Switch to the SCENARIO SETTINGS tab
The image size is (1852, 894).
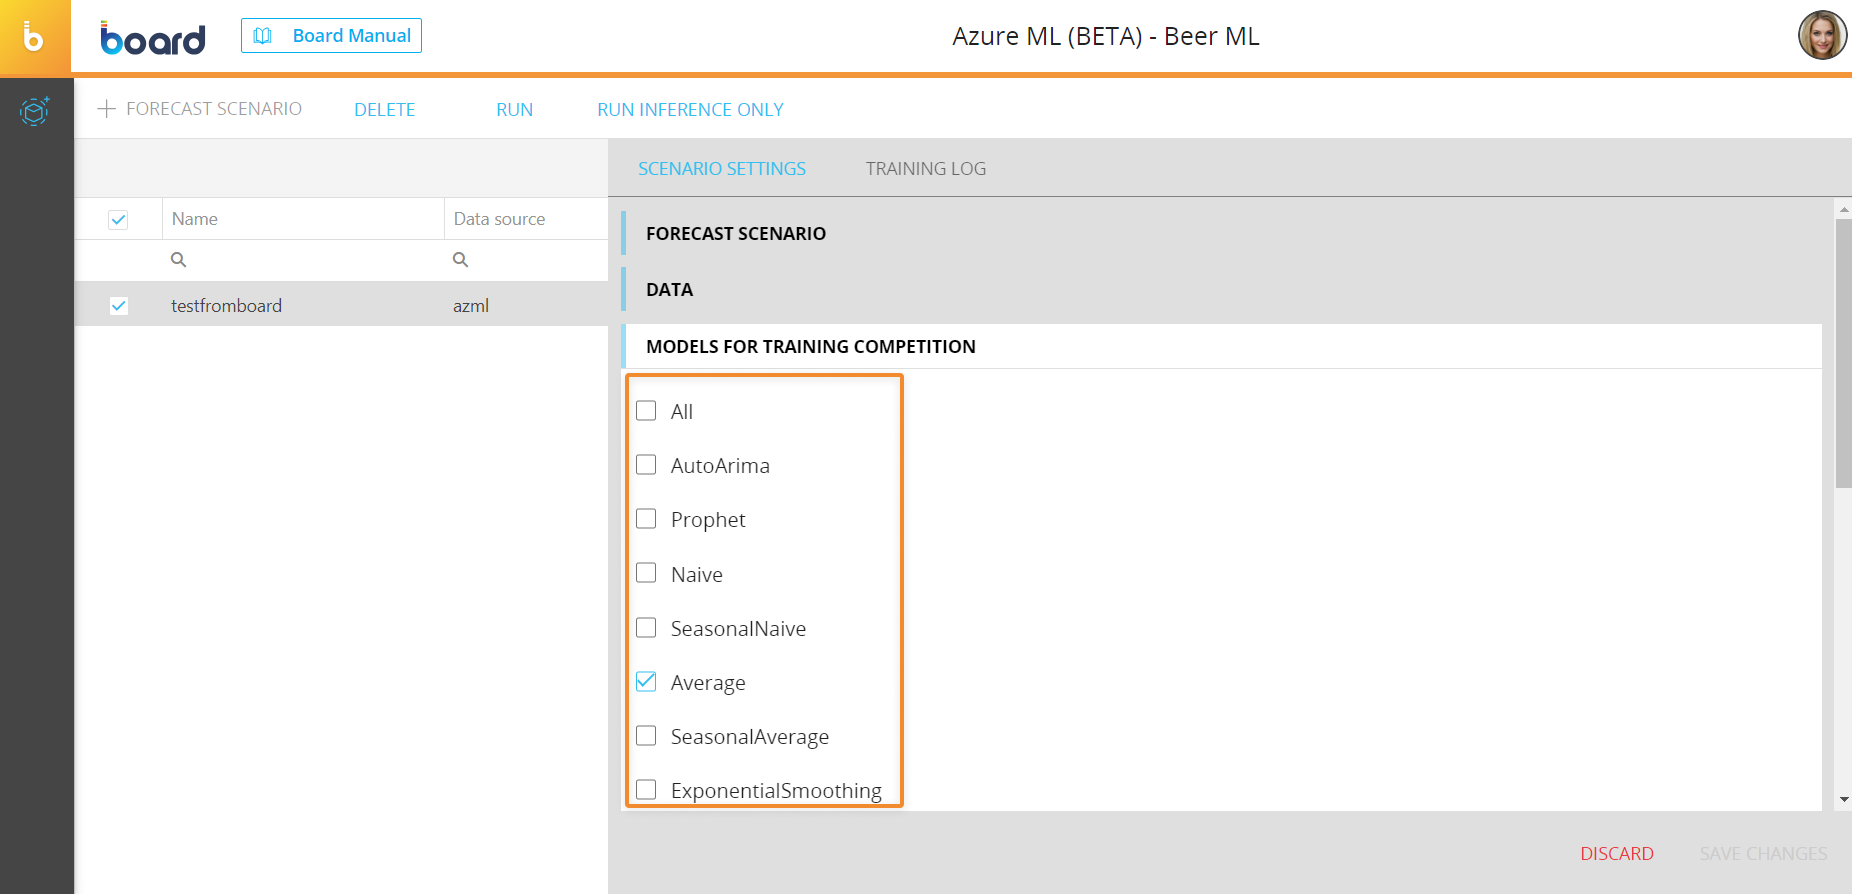click(722, 168)
